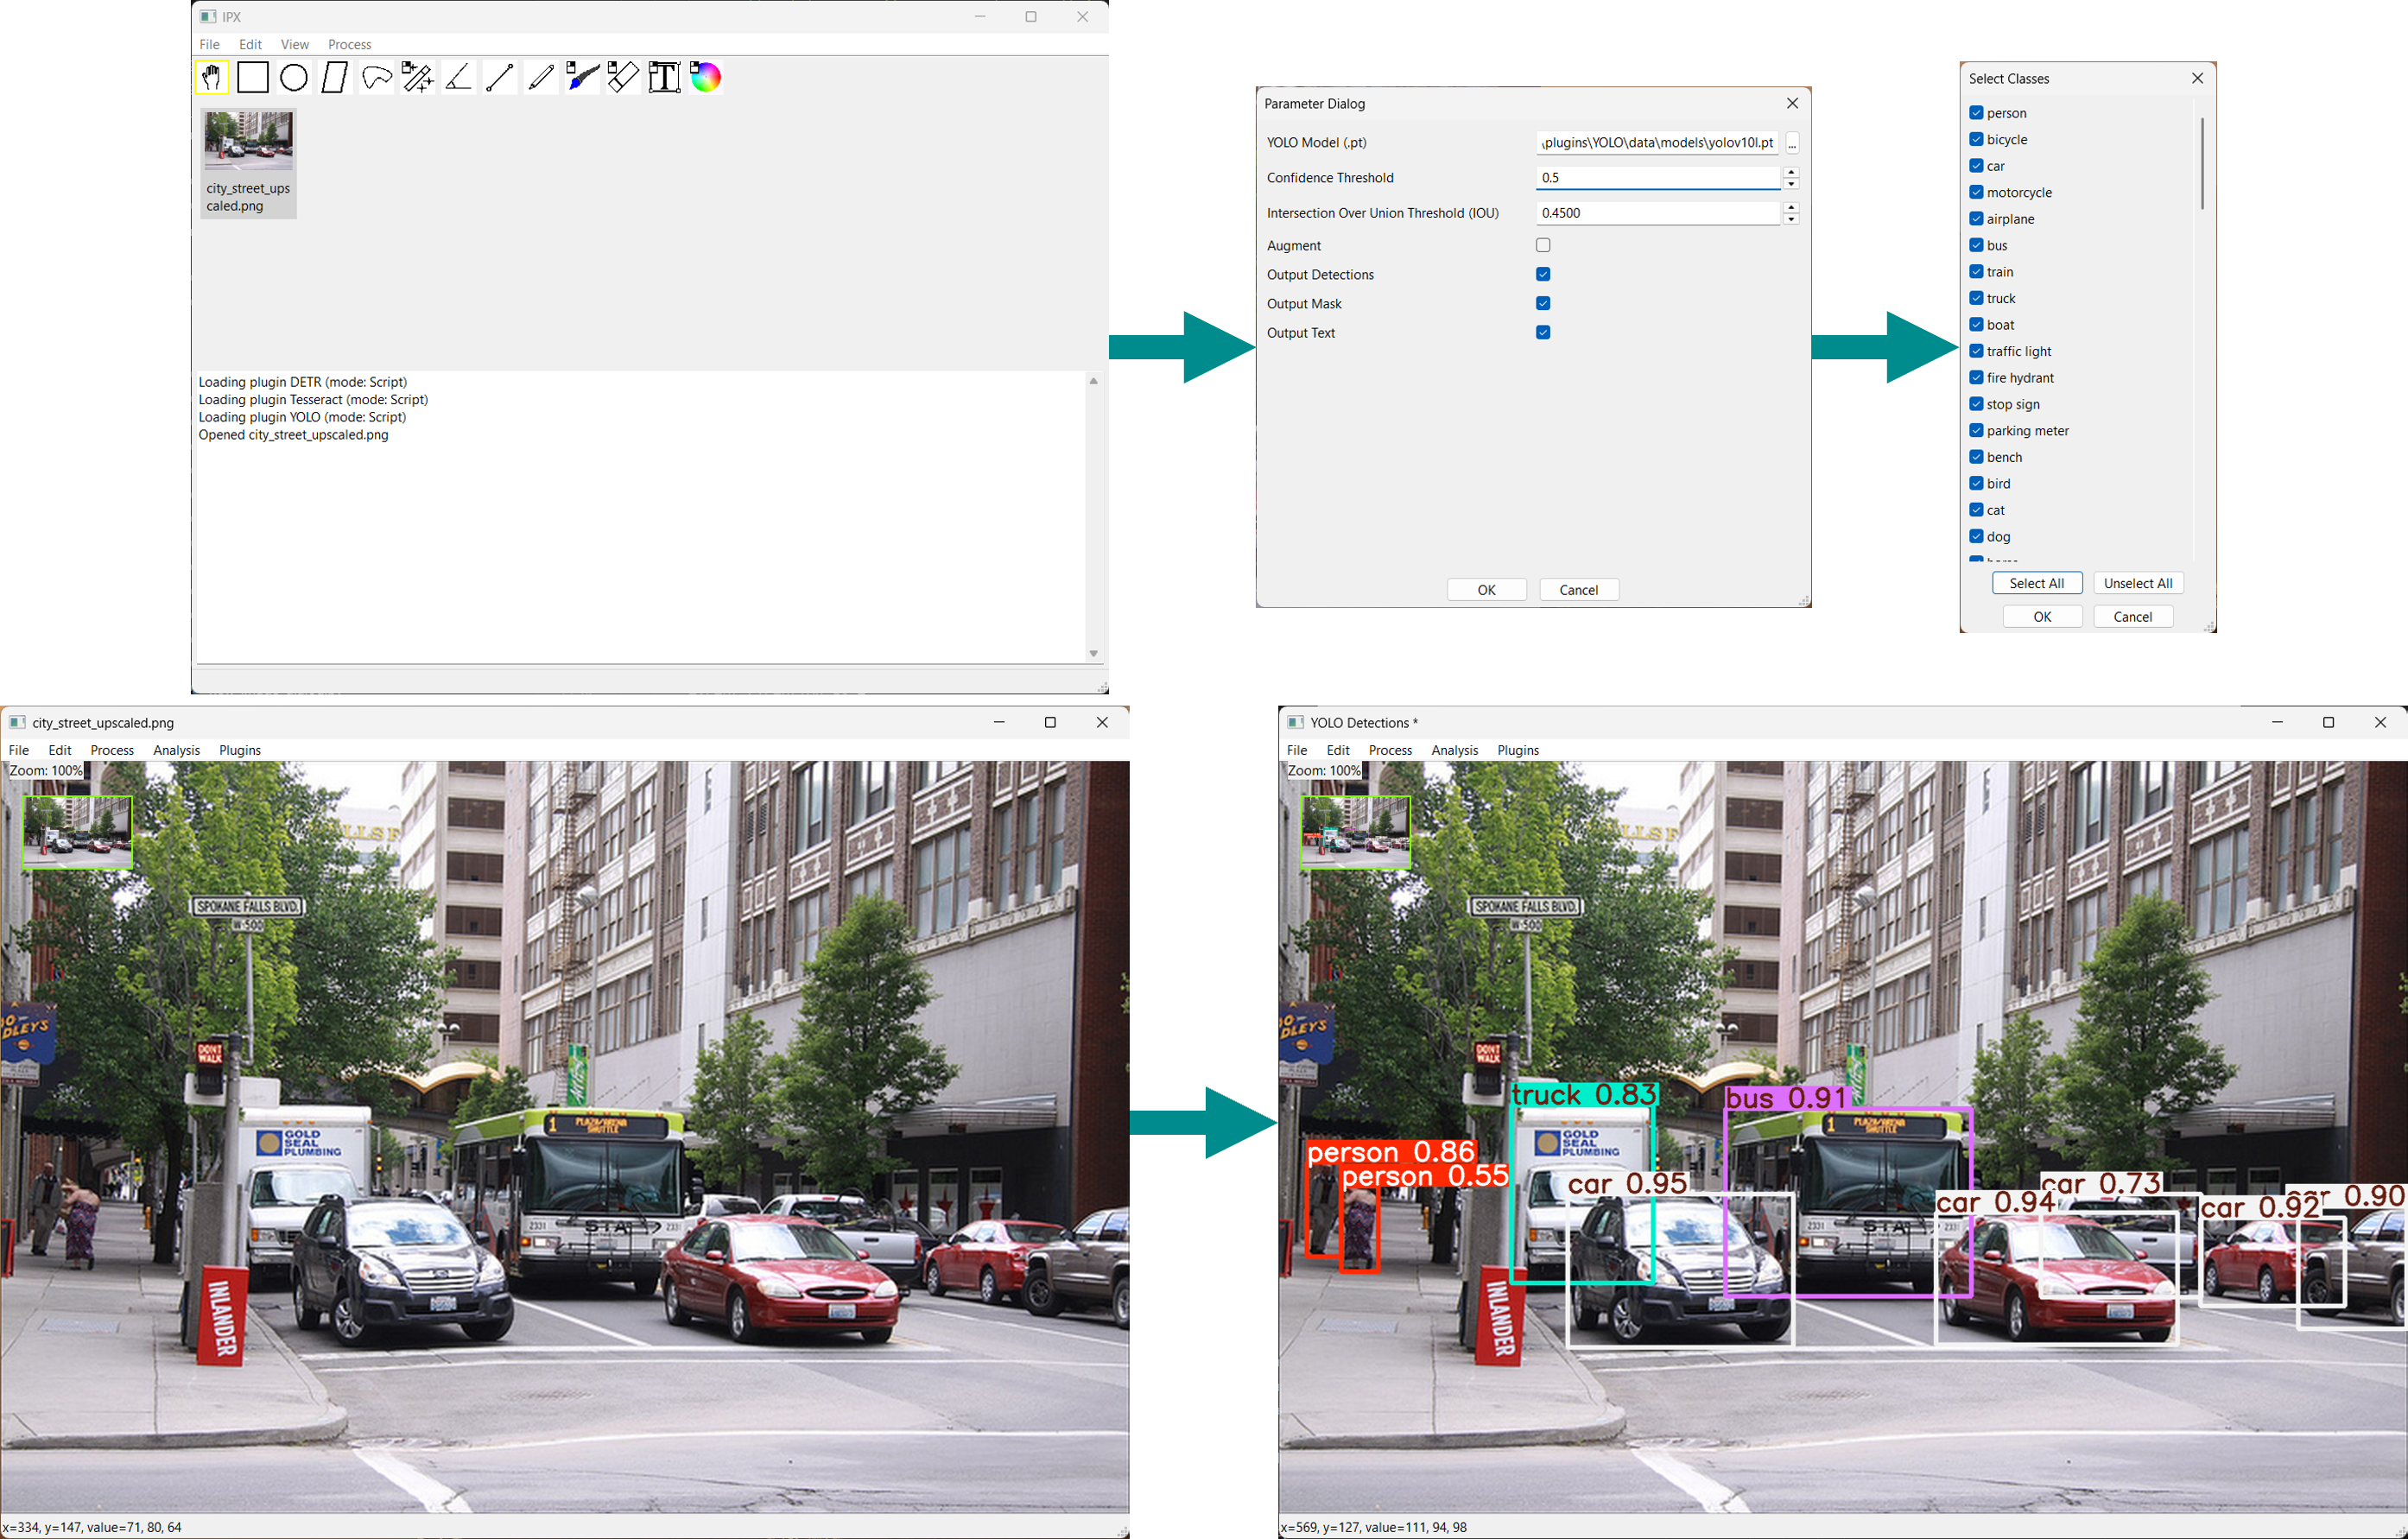This screenshot has height=1539, width=2408.
Task: Uncheck the traffic light class
Action: click(x=1976, y=351)
